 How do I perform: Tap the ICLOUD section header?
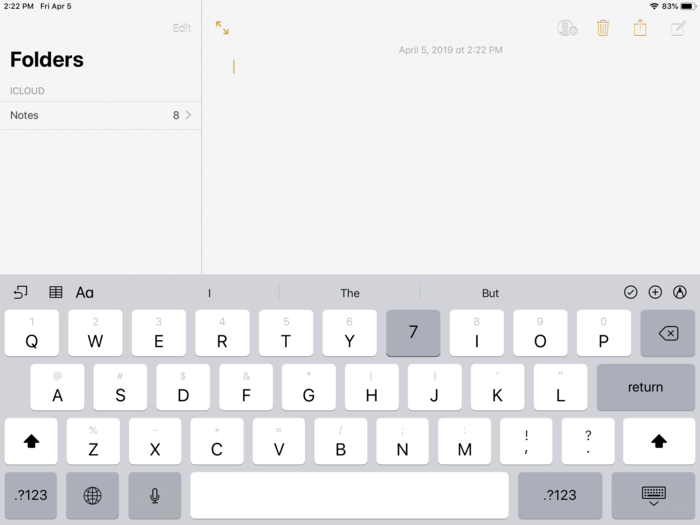coord(27,91)
